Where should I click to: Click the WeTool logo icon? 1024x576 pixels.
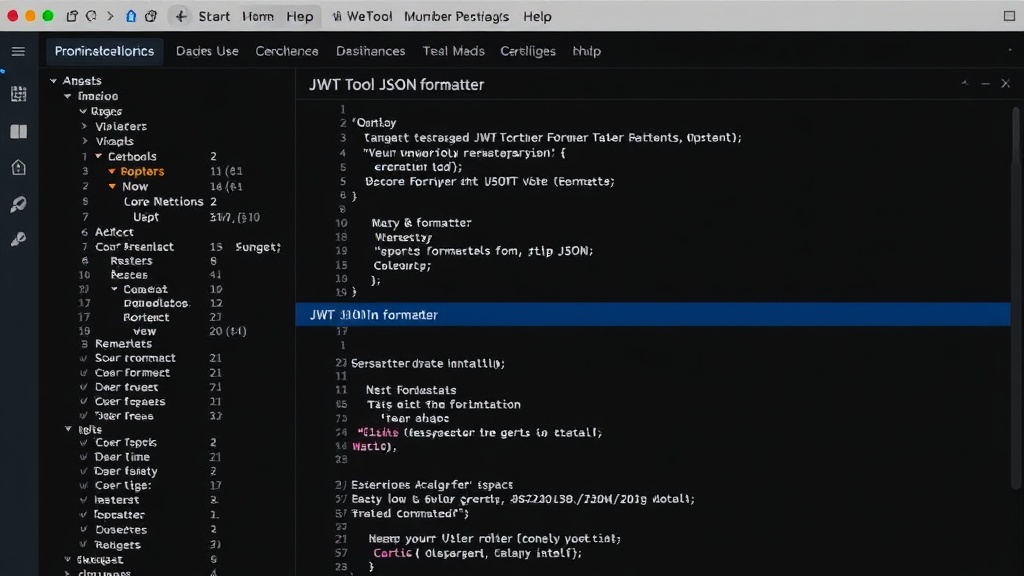337,17
